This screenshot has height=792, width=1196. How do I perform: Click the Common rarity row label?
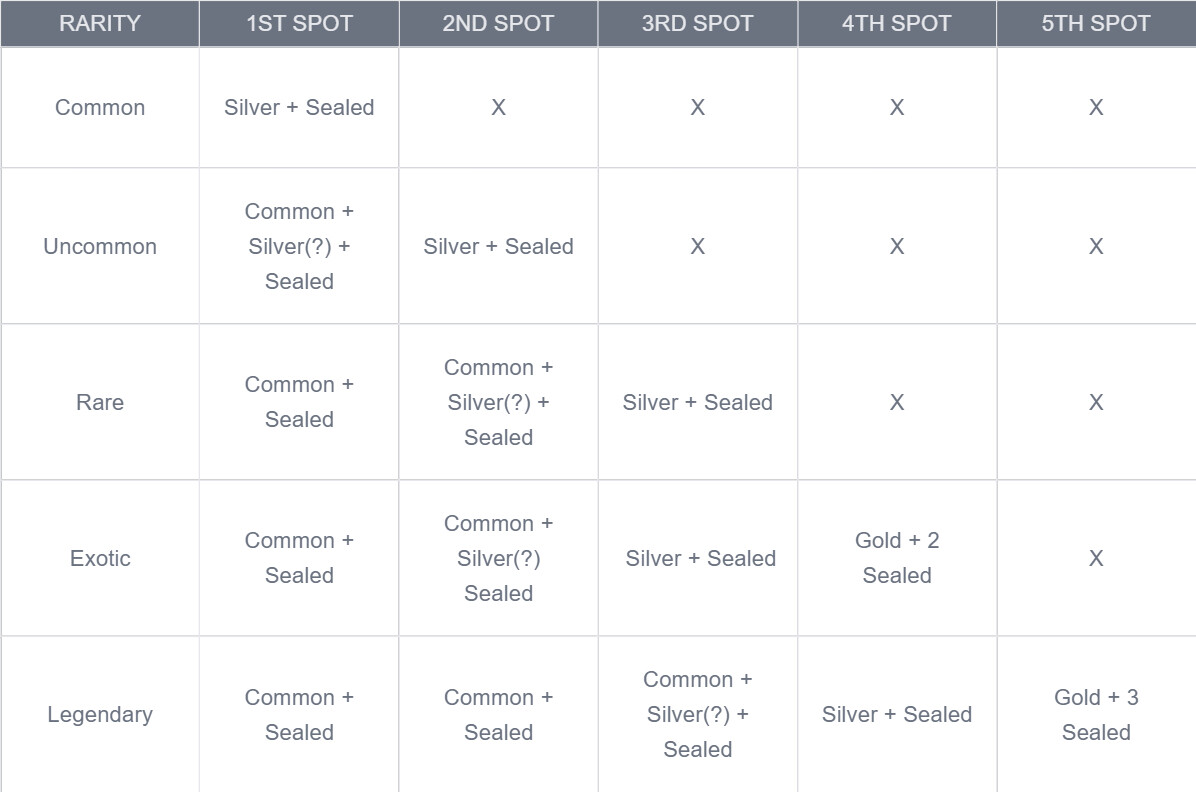pyautogui.click(x=100, y=108)
